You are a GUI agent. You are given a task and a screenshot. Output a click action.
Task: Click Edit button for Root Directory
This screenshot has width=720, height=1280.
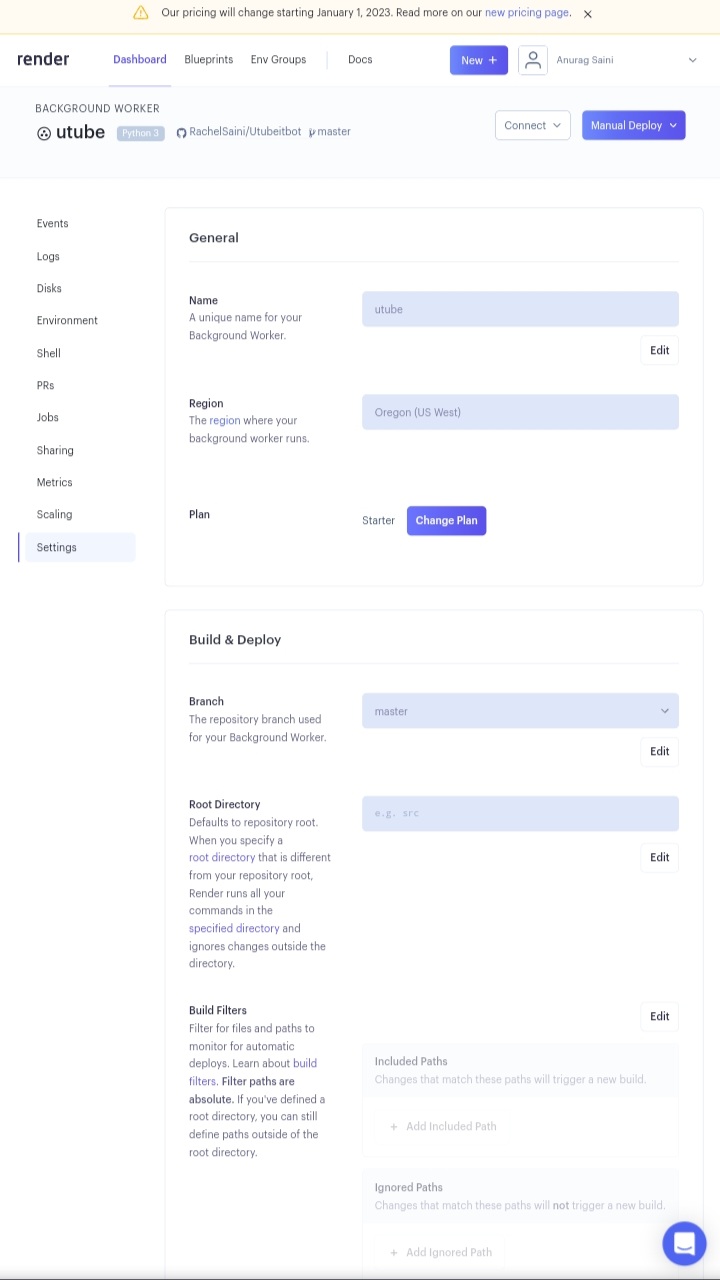tap(659, 858)
